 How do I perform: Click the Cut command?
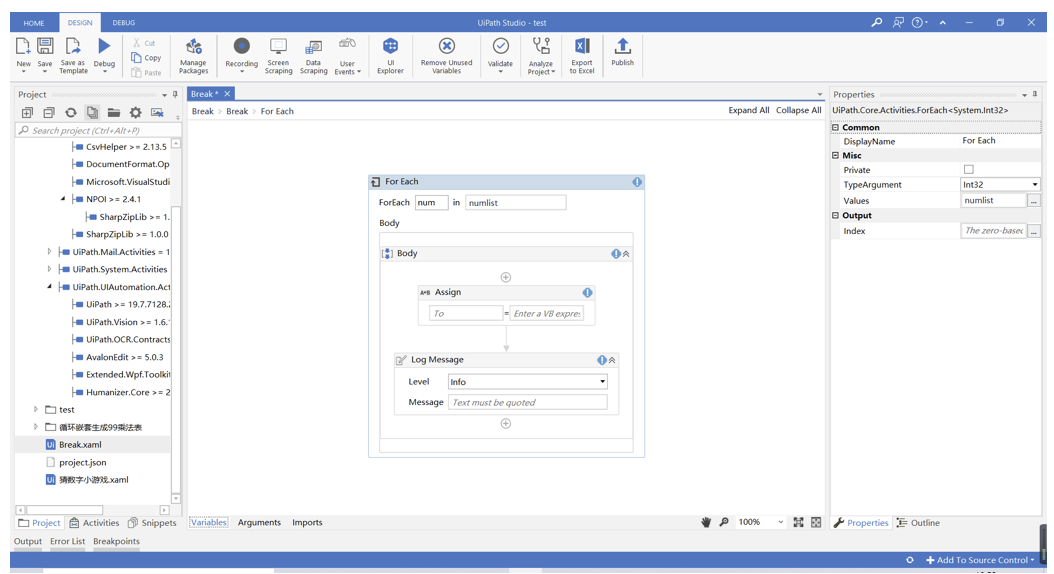144,42
